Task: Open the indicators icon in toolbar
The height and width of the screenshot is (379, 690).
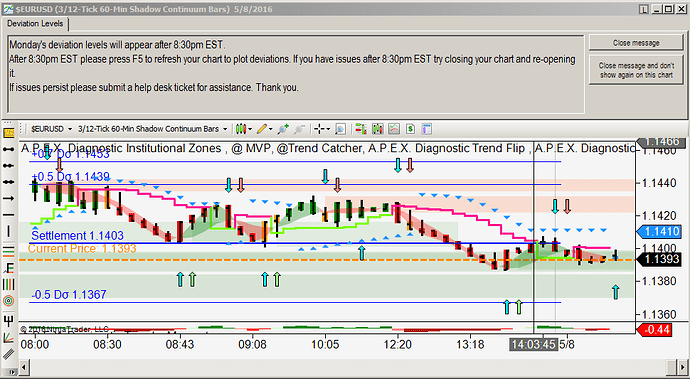Action: click(394, 129)
